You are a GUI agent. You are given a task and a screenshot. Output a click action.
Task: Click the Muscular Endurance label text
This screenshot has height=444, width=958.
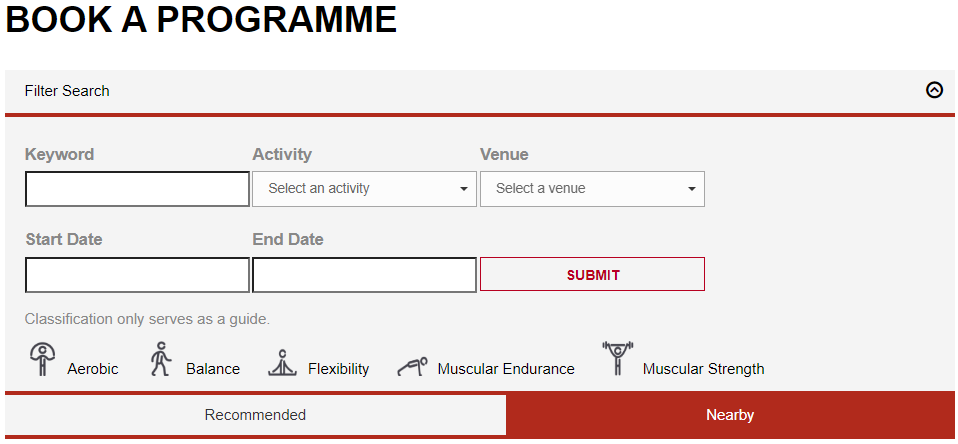tap(506, 369)
